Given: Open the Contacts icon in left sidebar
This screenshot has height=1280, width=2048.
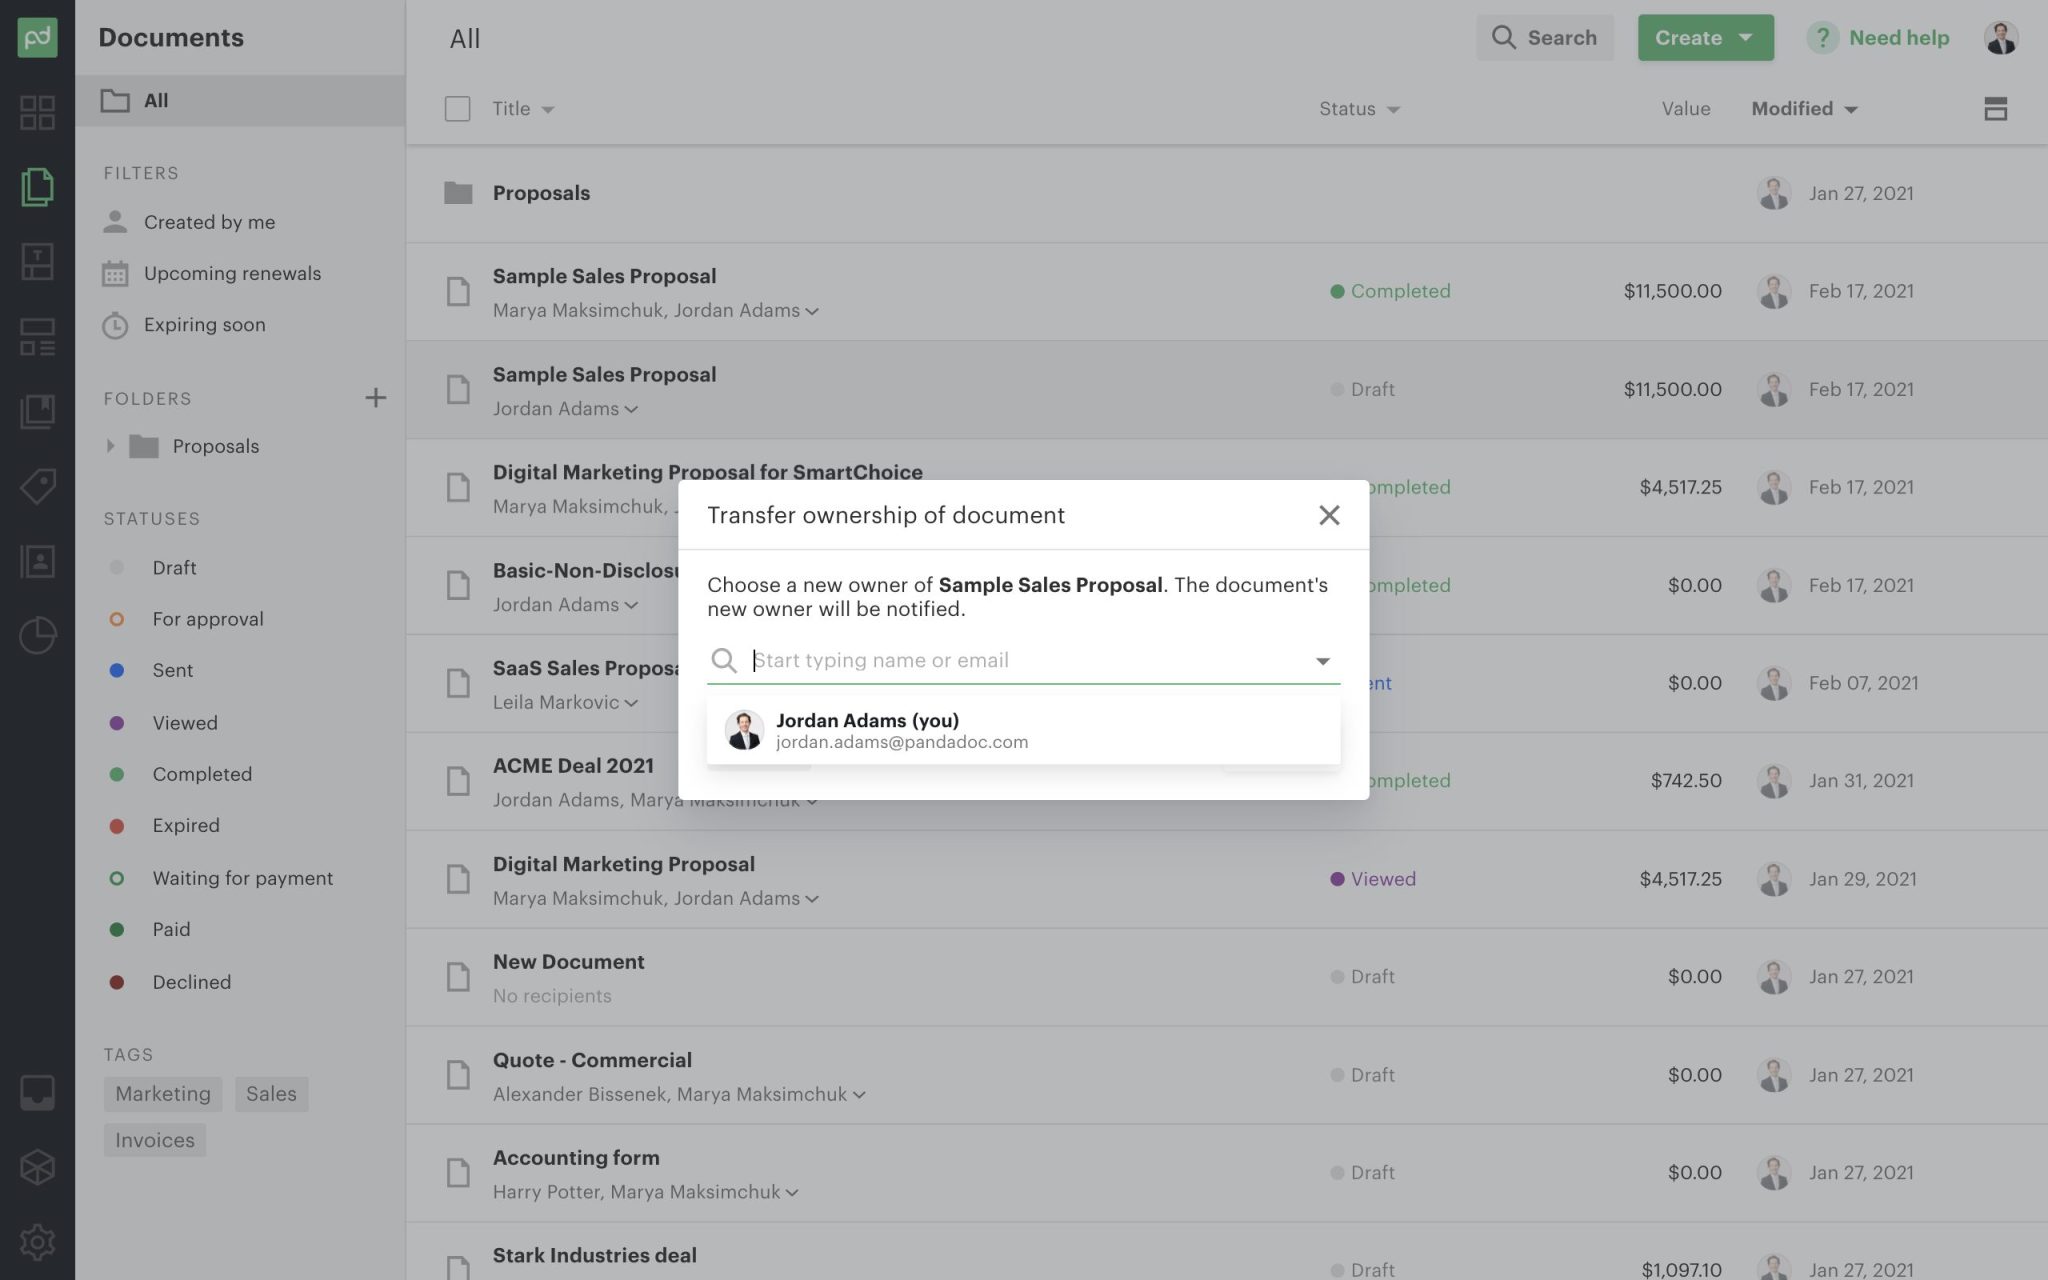Looking at the screenshot, I should click(x=38, y=562).
